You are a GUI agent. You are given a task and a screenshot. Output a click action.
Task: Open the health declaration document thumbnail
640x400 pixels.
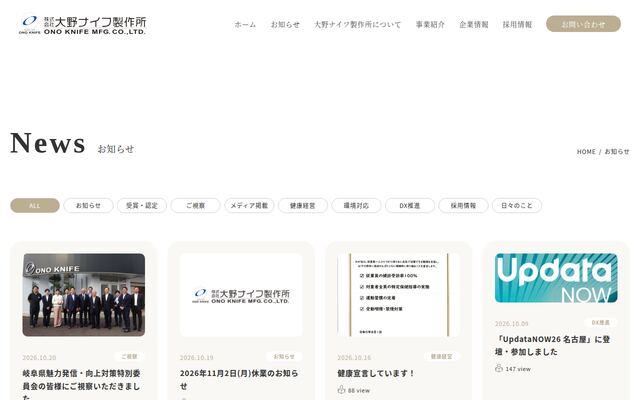399,295
